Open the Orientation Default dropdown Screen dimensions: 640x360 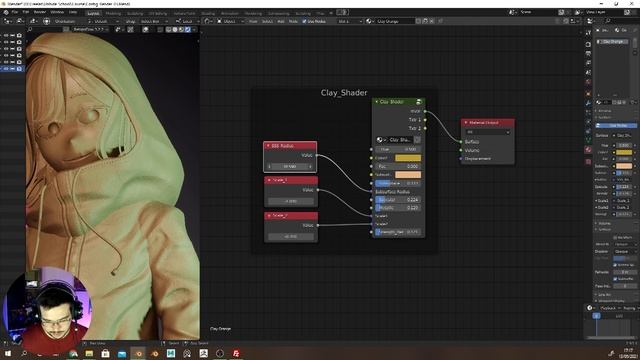coord(103,21)
